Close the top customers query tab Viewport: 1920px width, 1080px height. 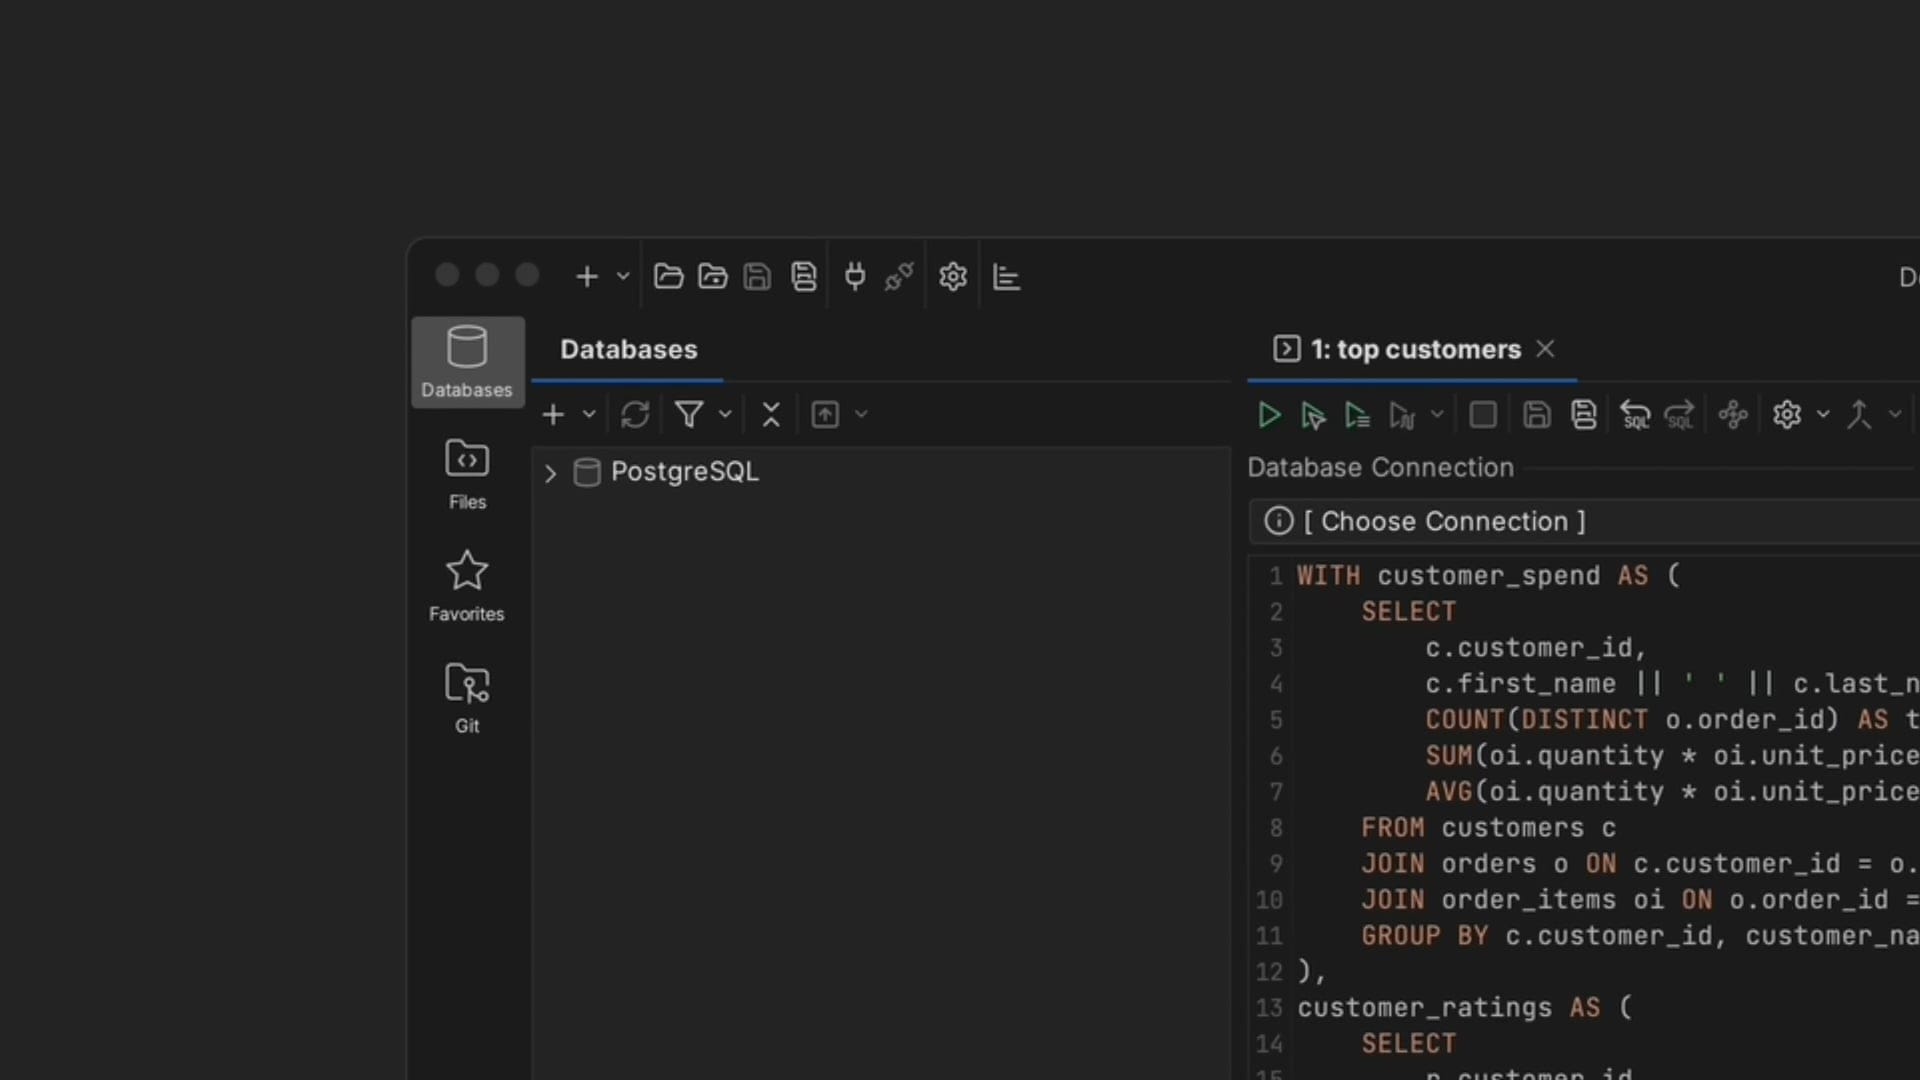1545,349
